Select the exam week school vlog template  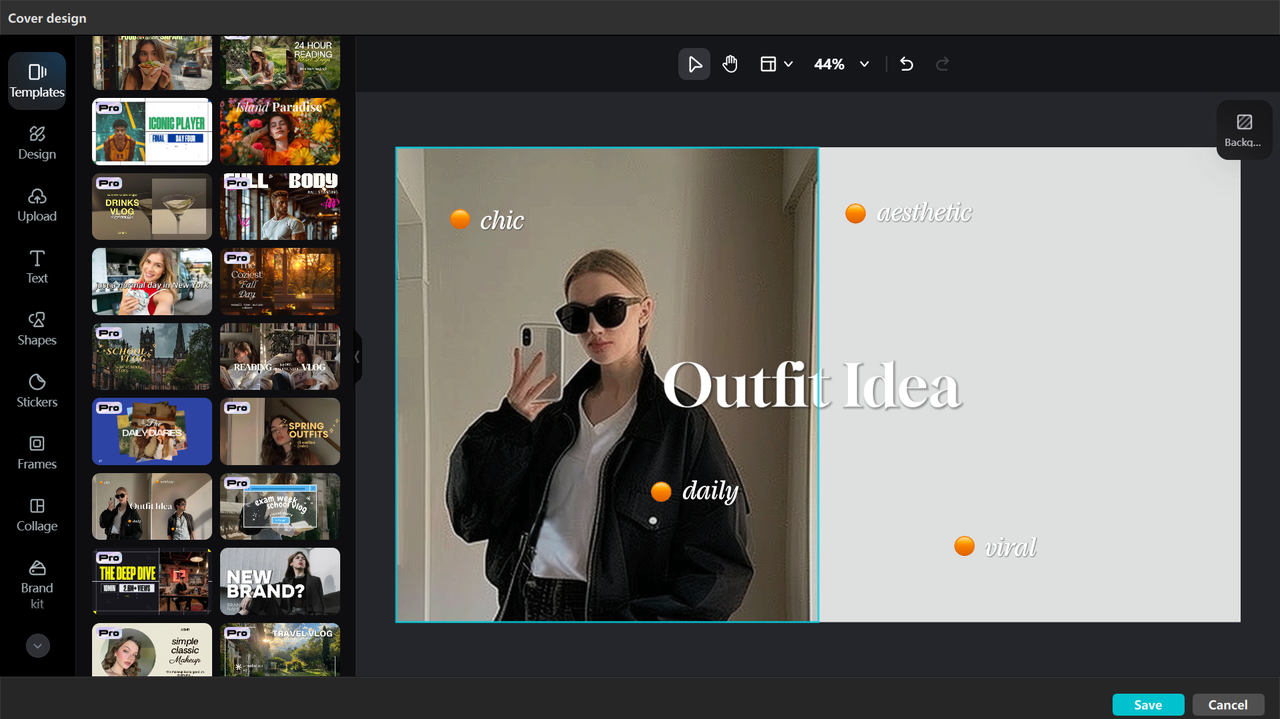(280, 506)
